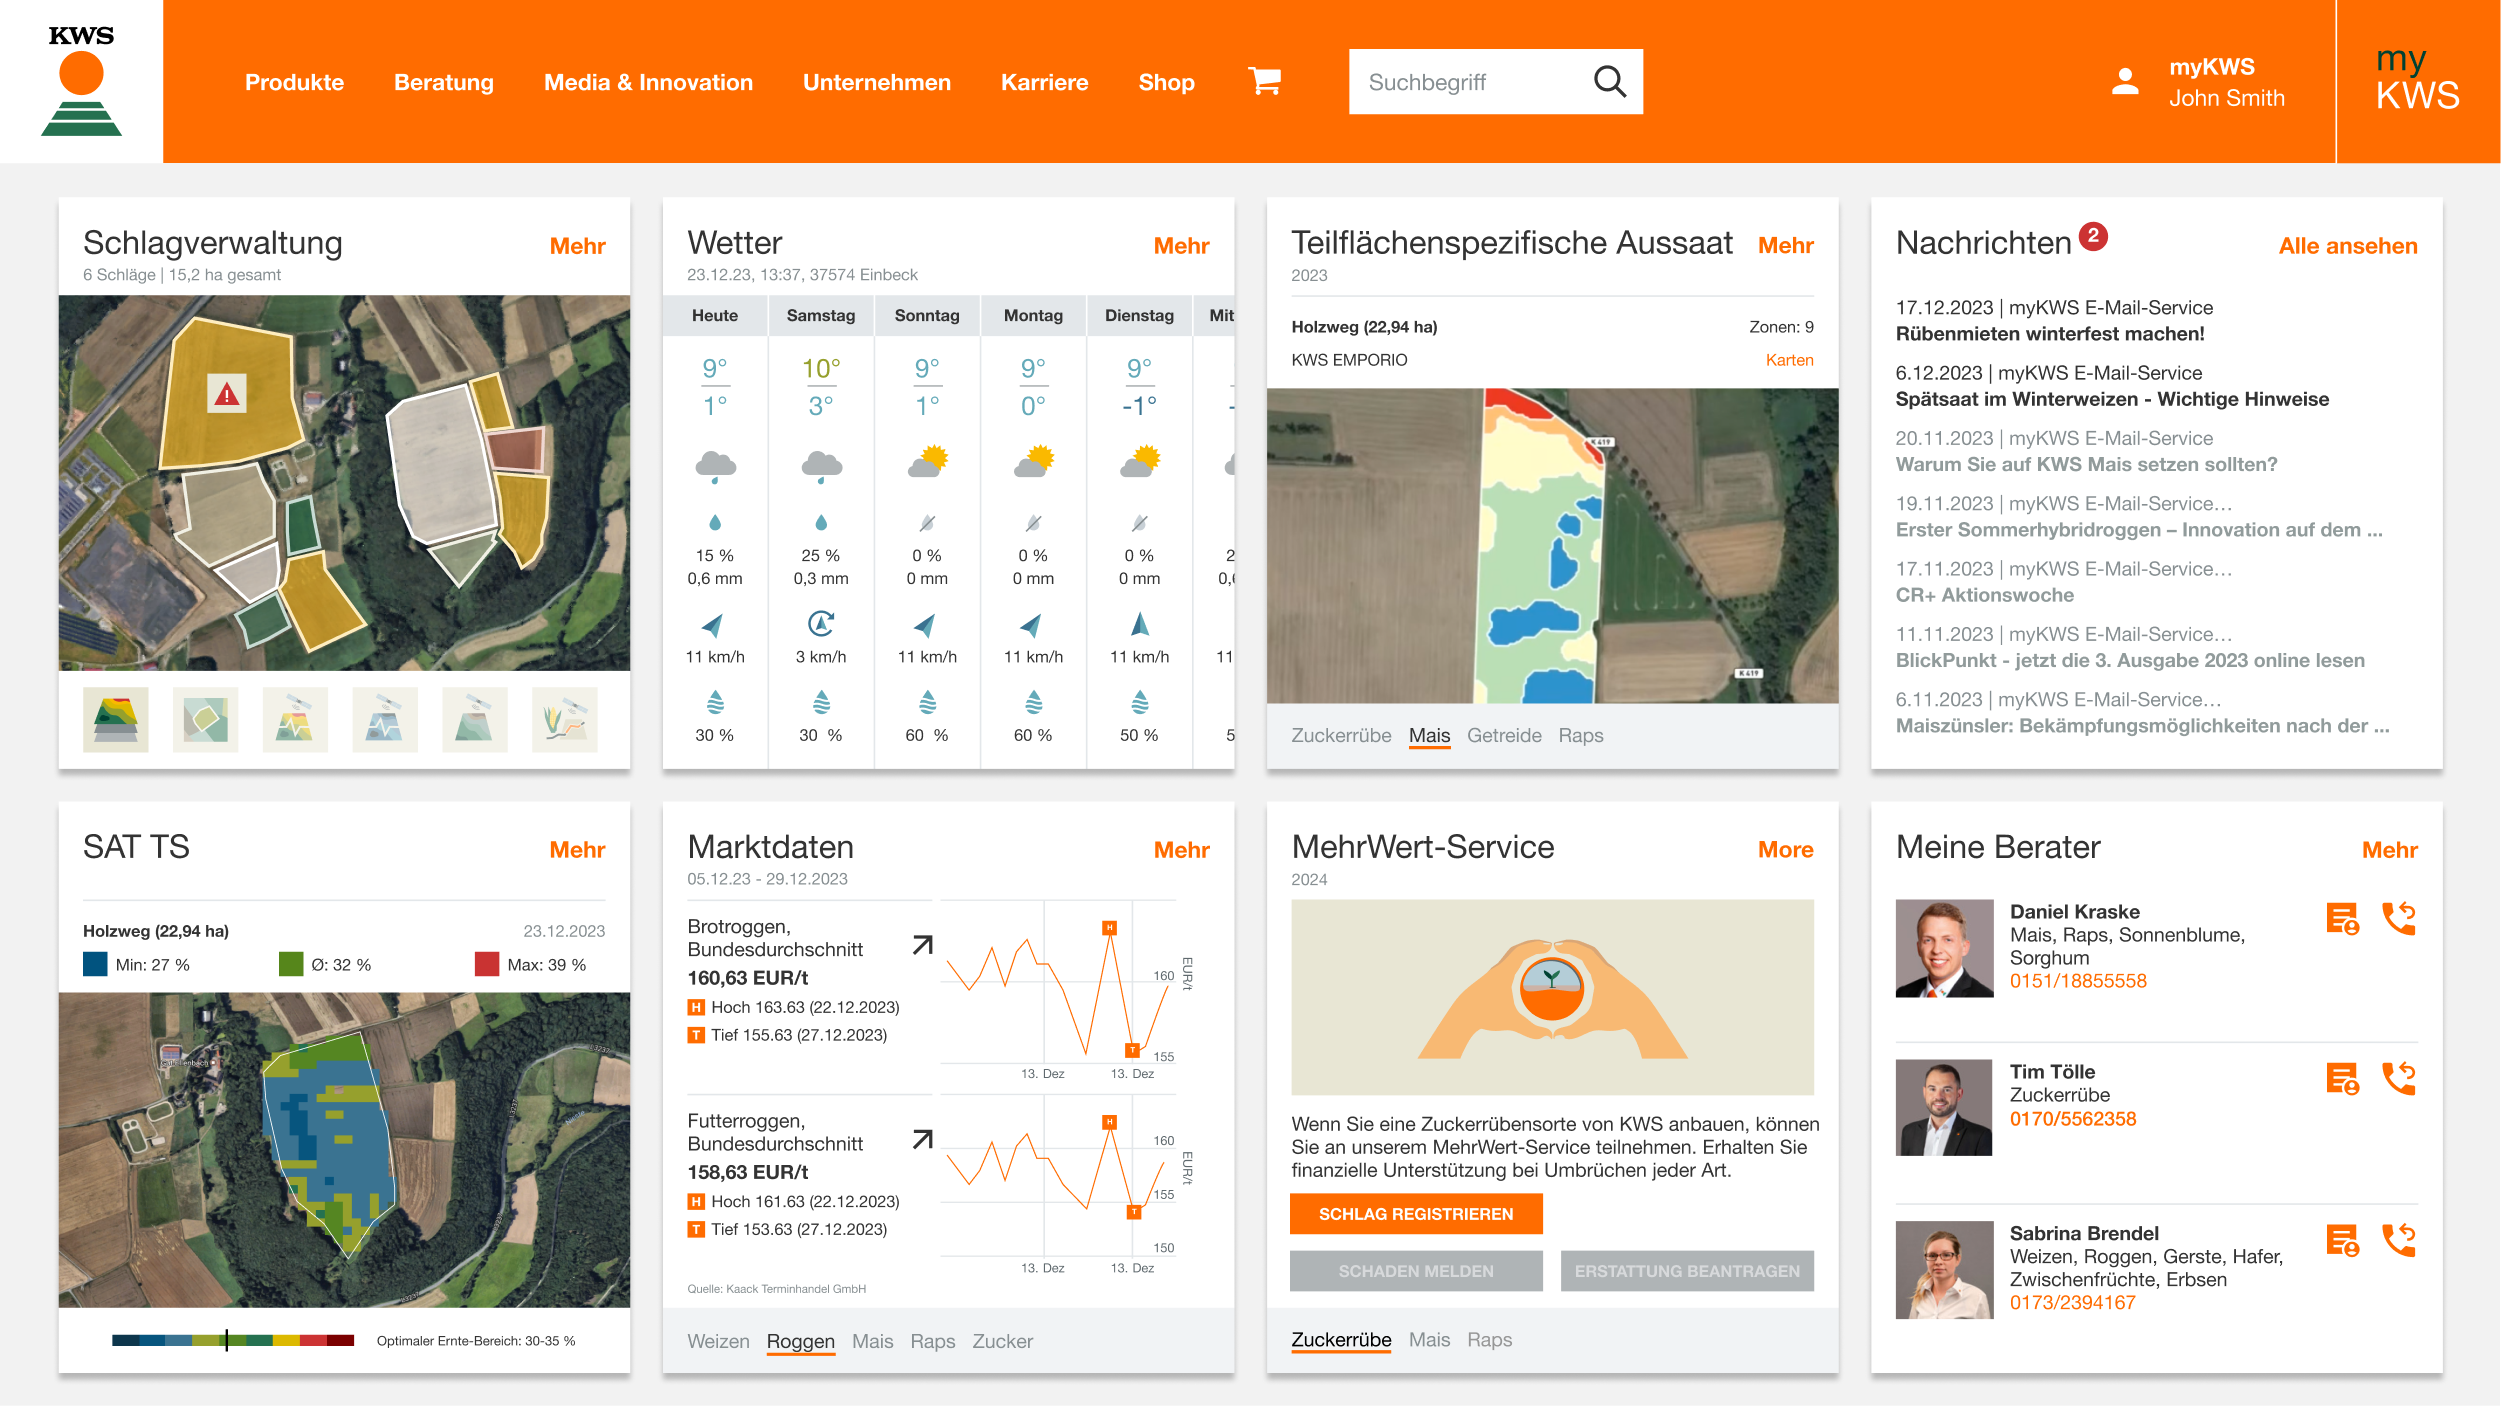The height and width of the screenshot is (1406, 2501).
Task: Click Dienstag wind direction arrow icon
Action: (x=1140, y=624)
